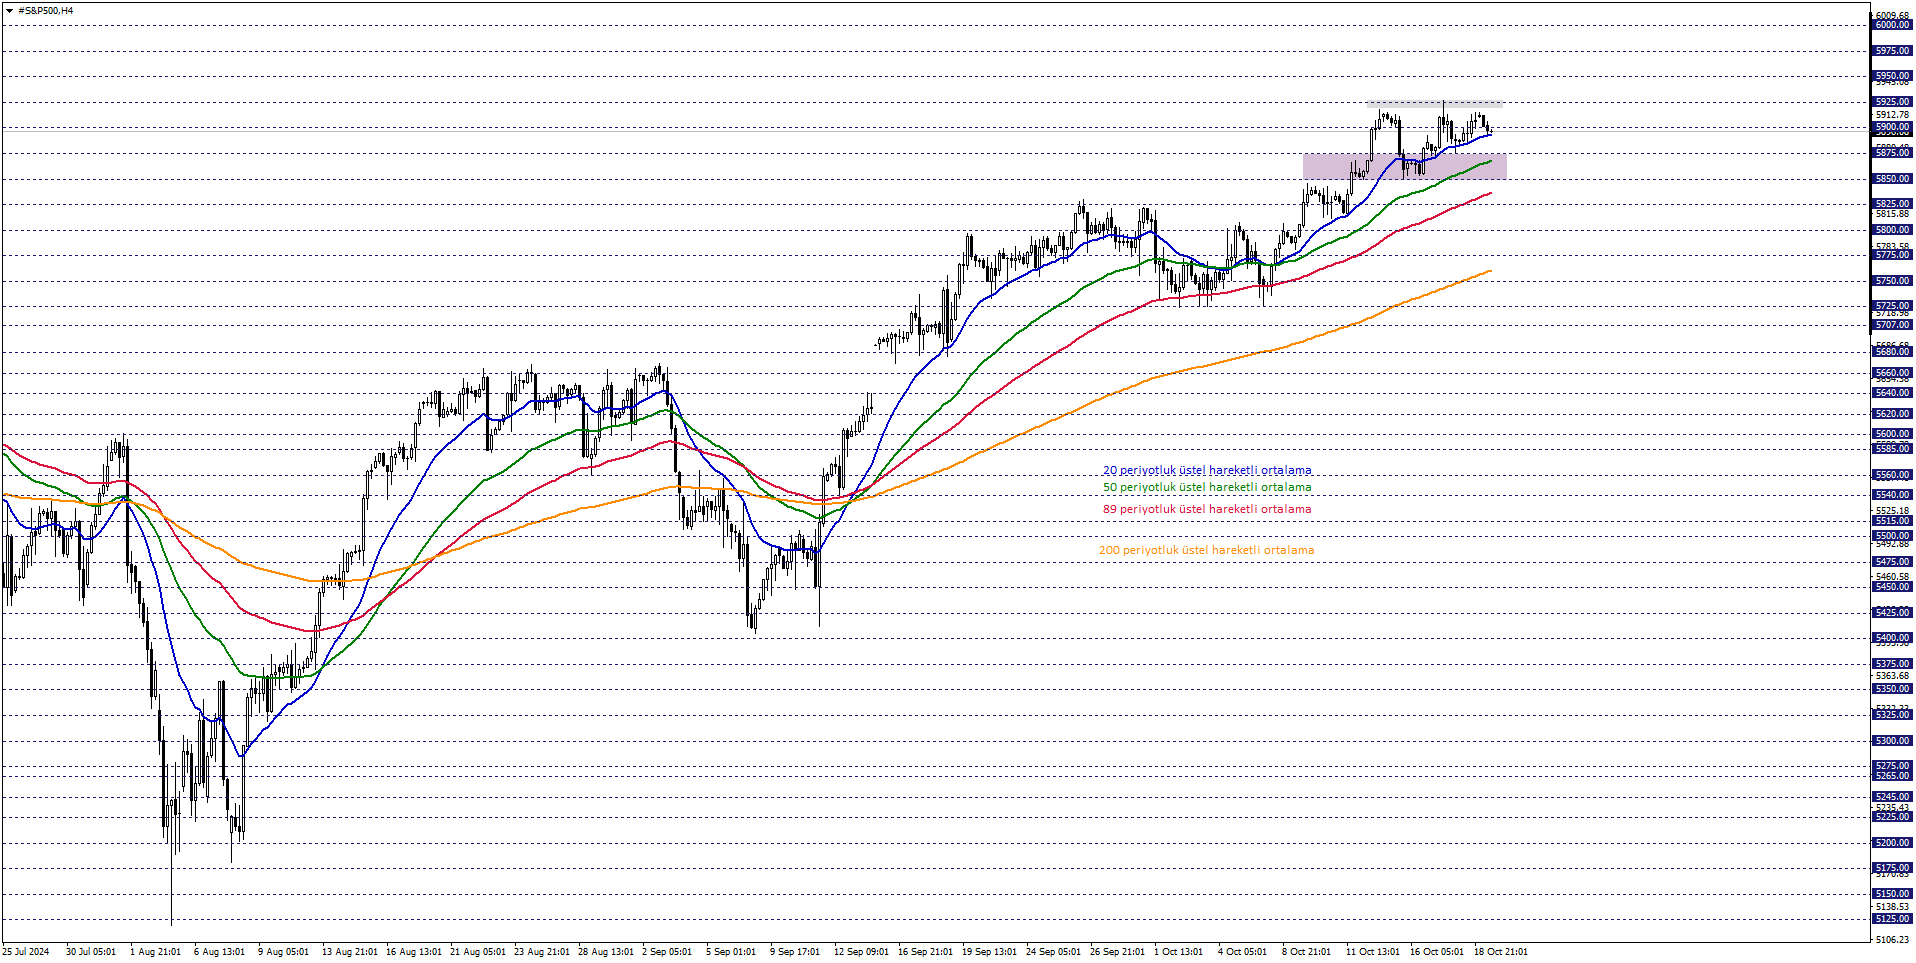Click the 5925.00 price level label
The width and height of the screenshot is (1916, 963).
pyautogui.click(x=1892, y=102)
